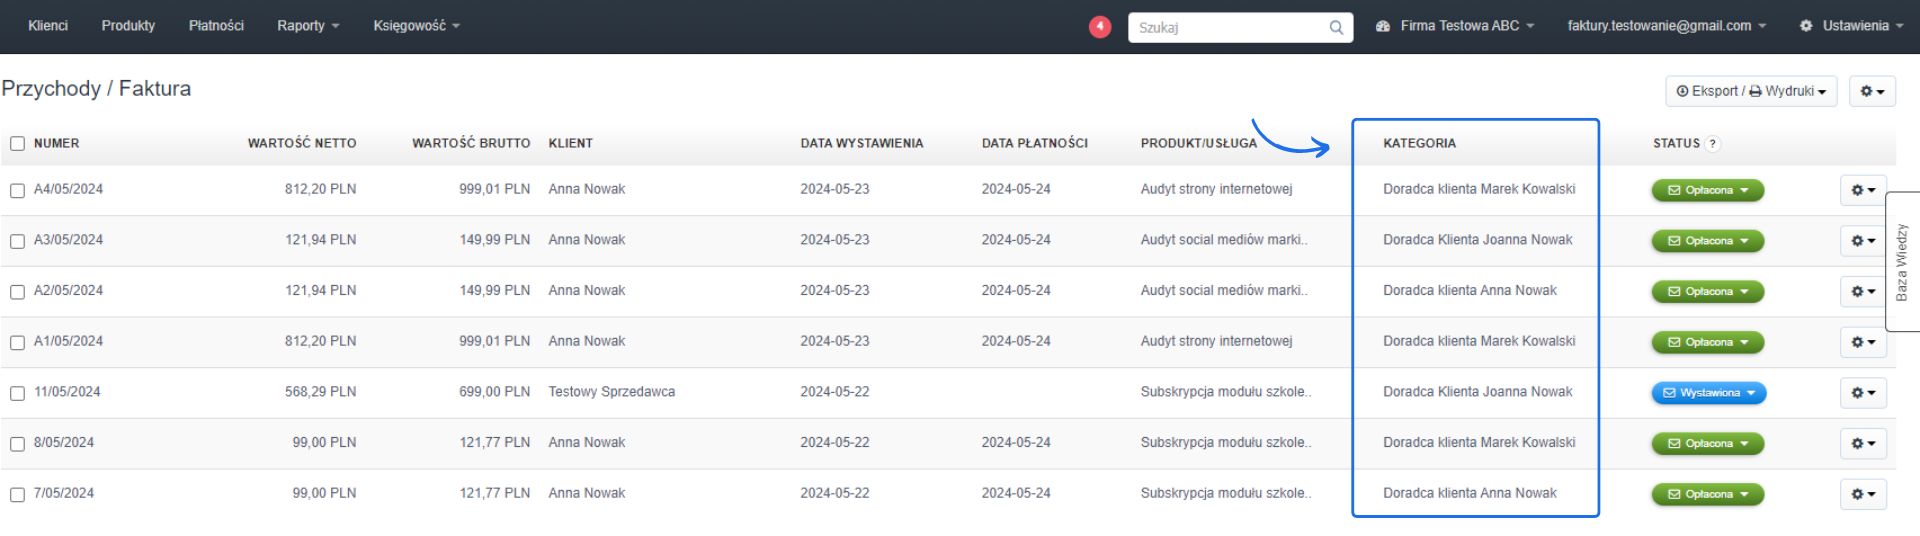This screenshot has height=536, width=1920.
Task: Click the help question mark next to Status
Action: tap(1712, 144)
